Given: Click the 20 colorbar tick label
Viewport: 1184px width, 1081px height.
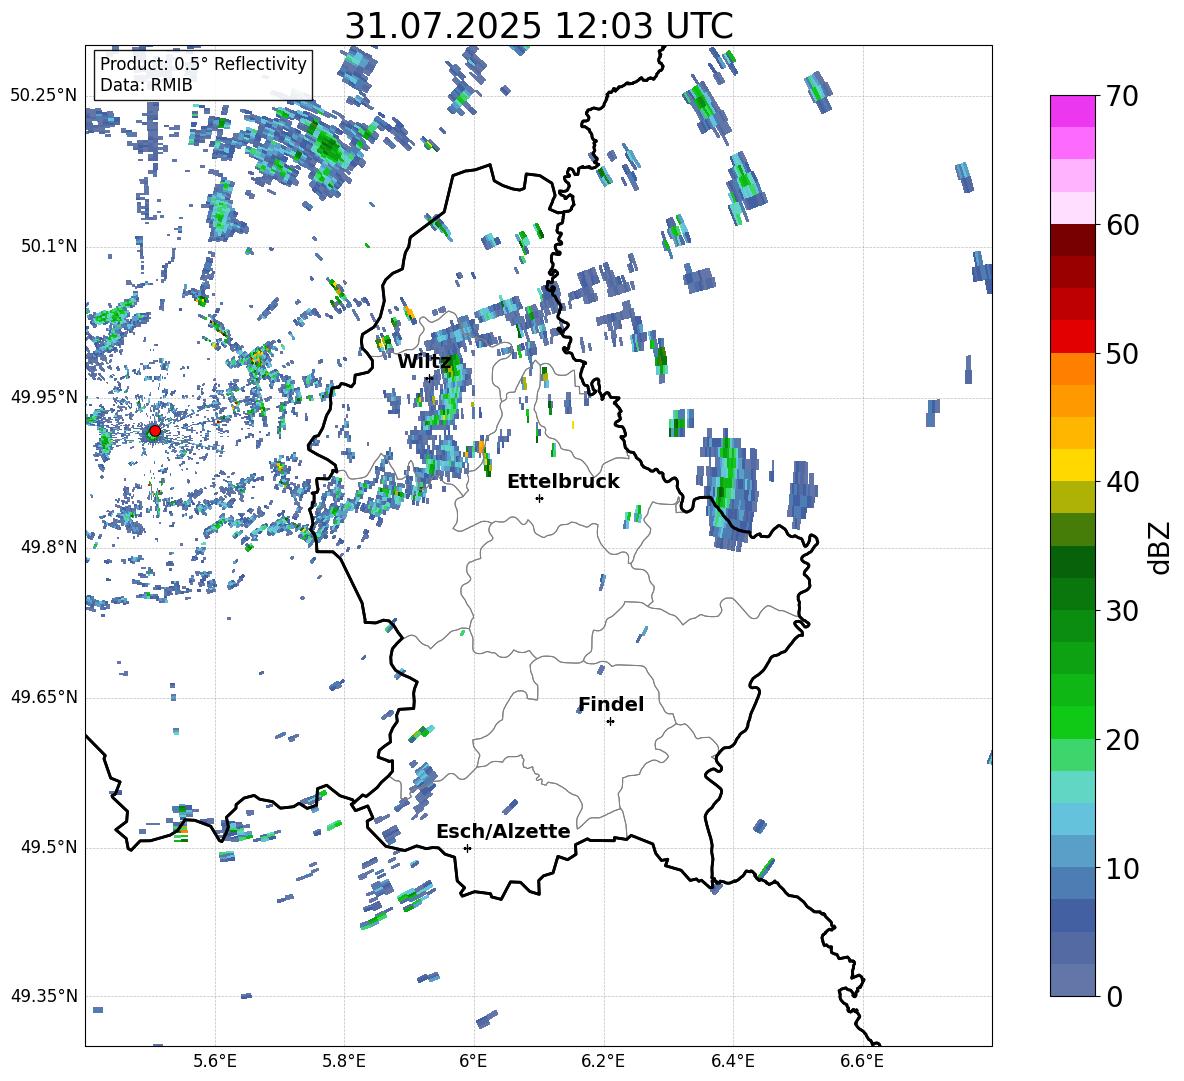Looking at the screenshot, I should 1122,739.
